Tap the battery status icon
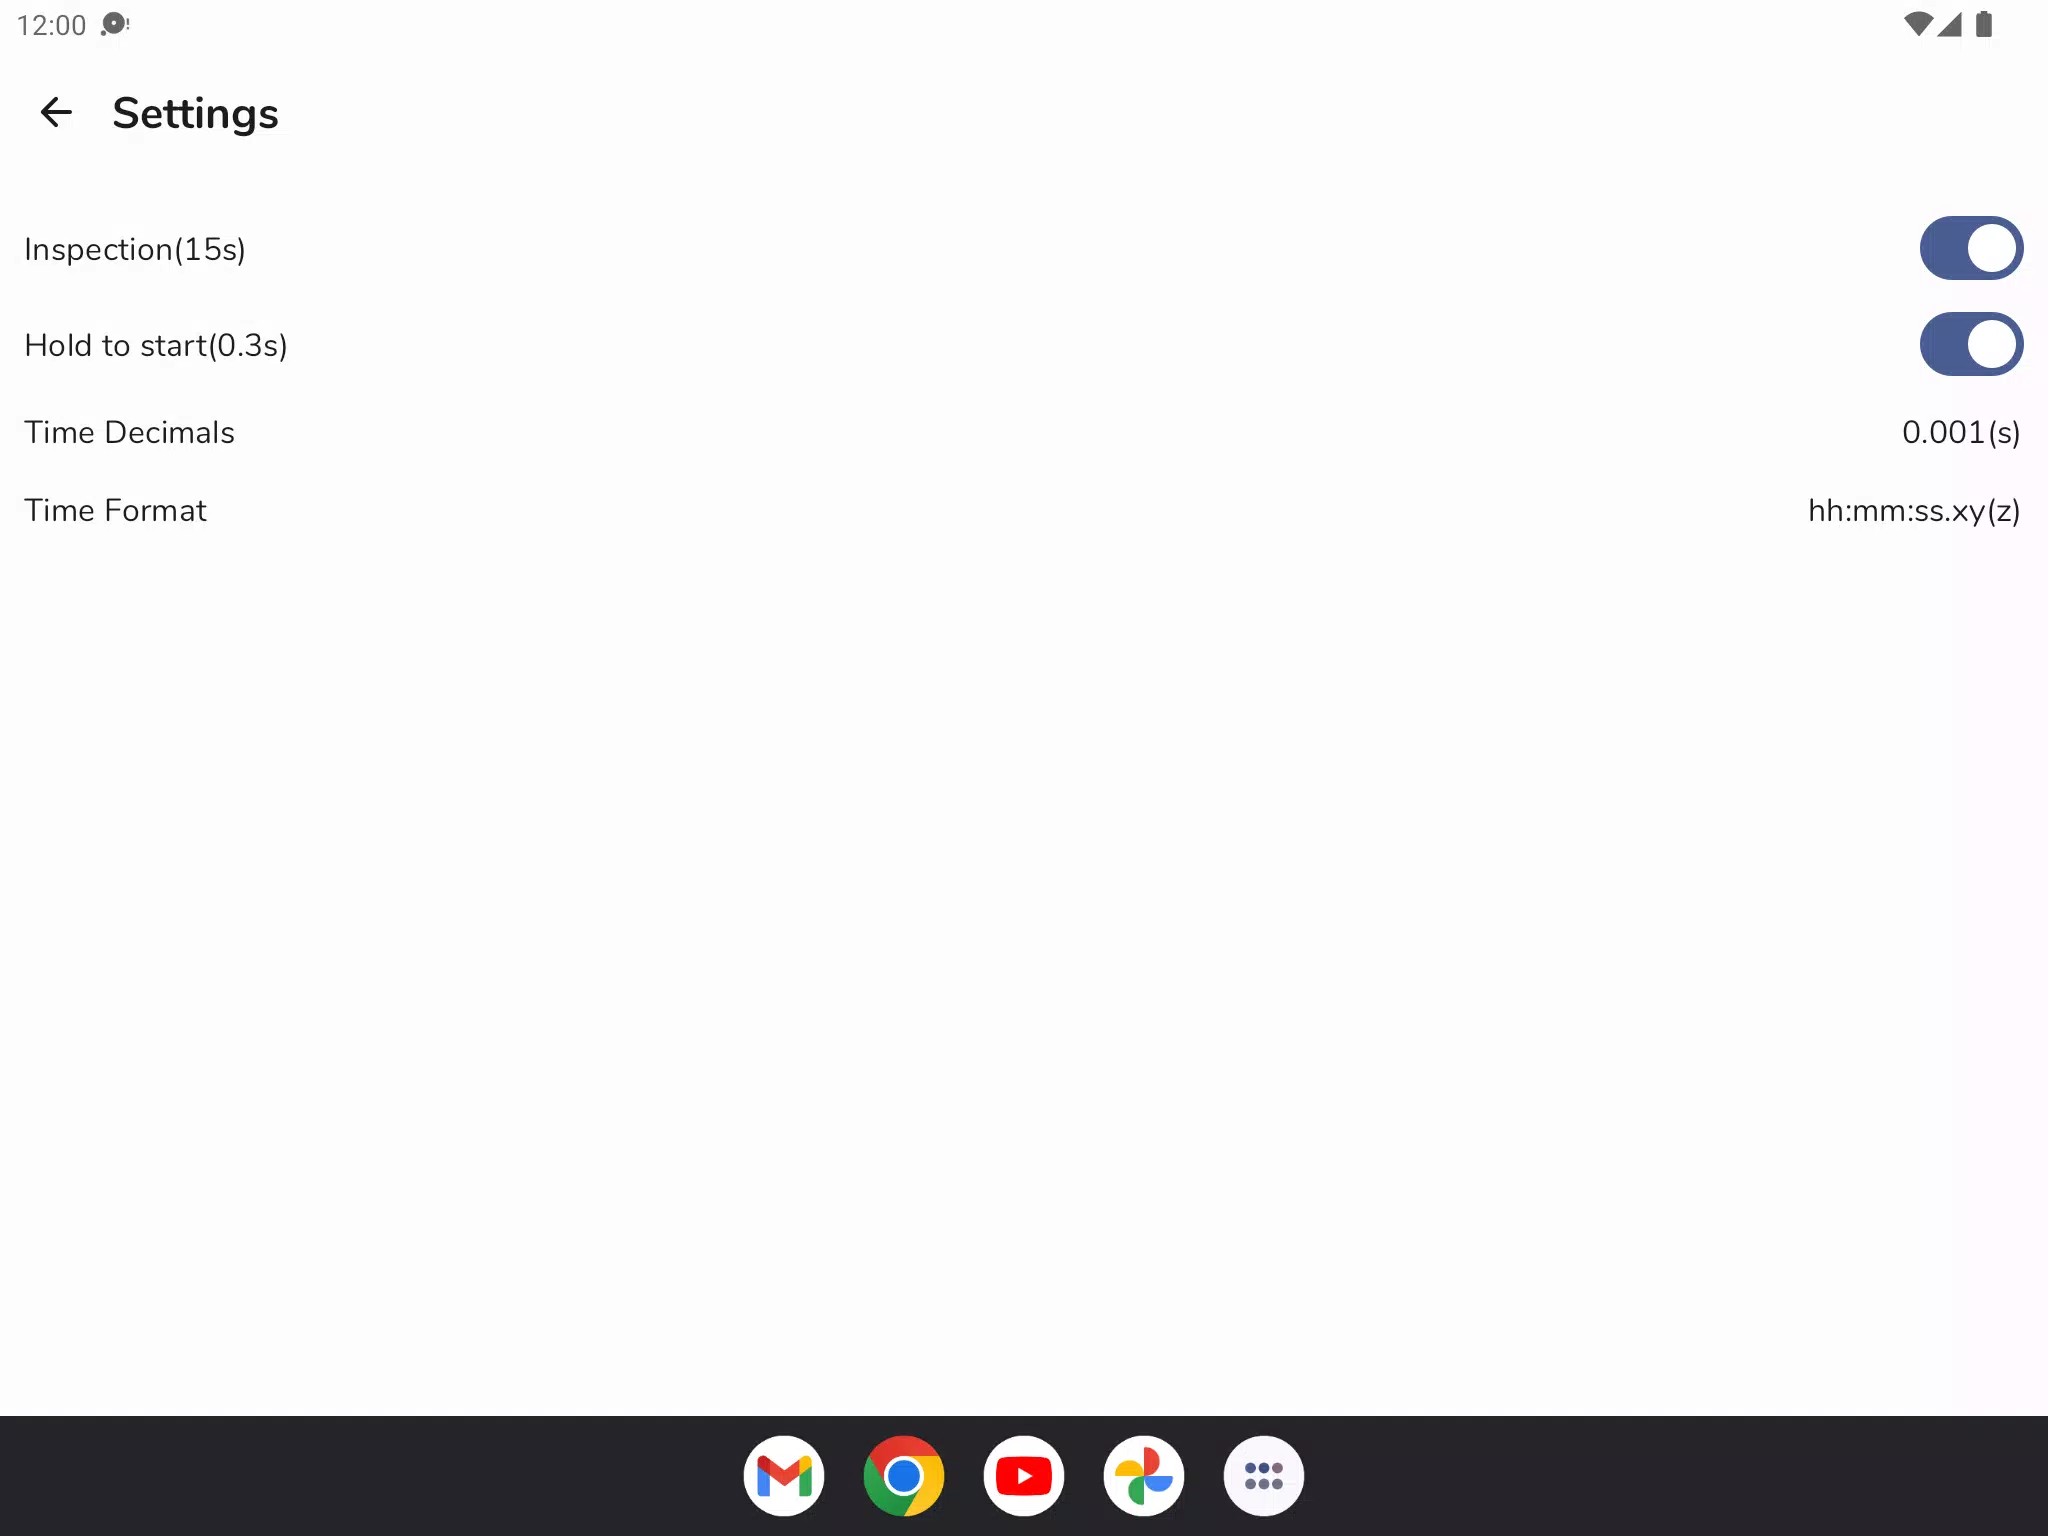The height and width of the screenshot is (1536, 2048). pos(1985,24)
